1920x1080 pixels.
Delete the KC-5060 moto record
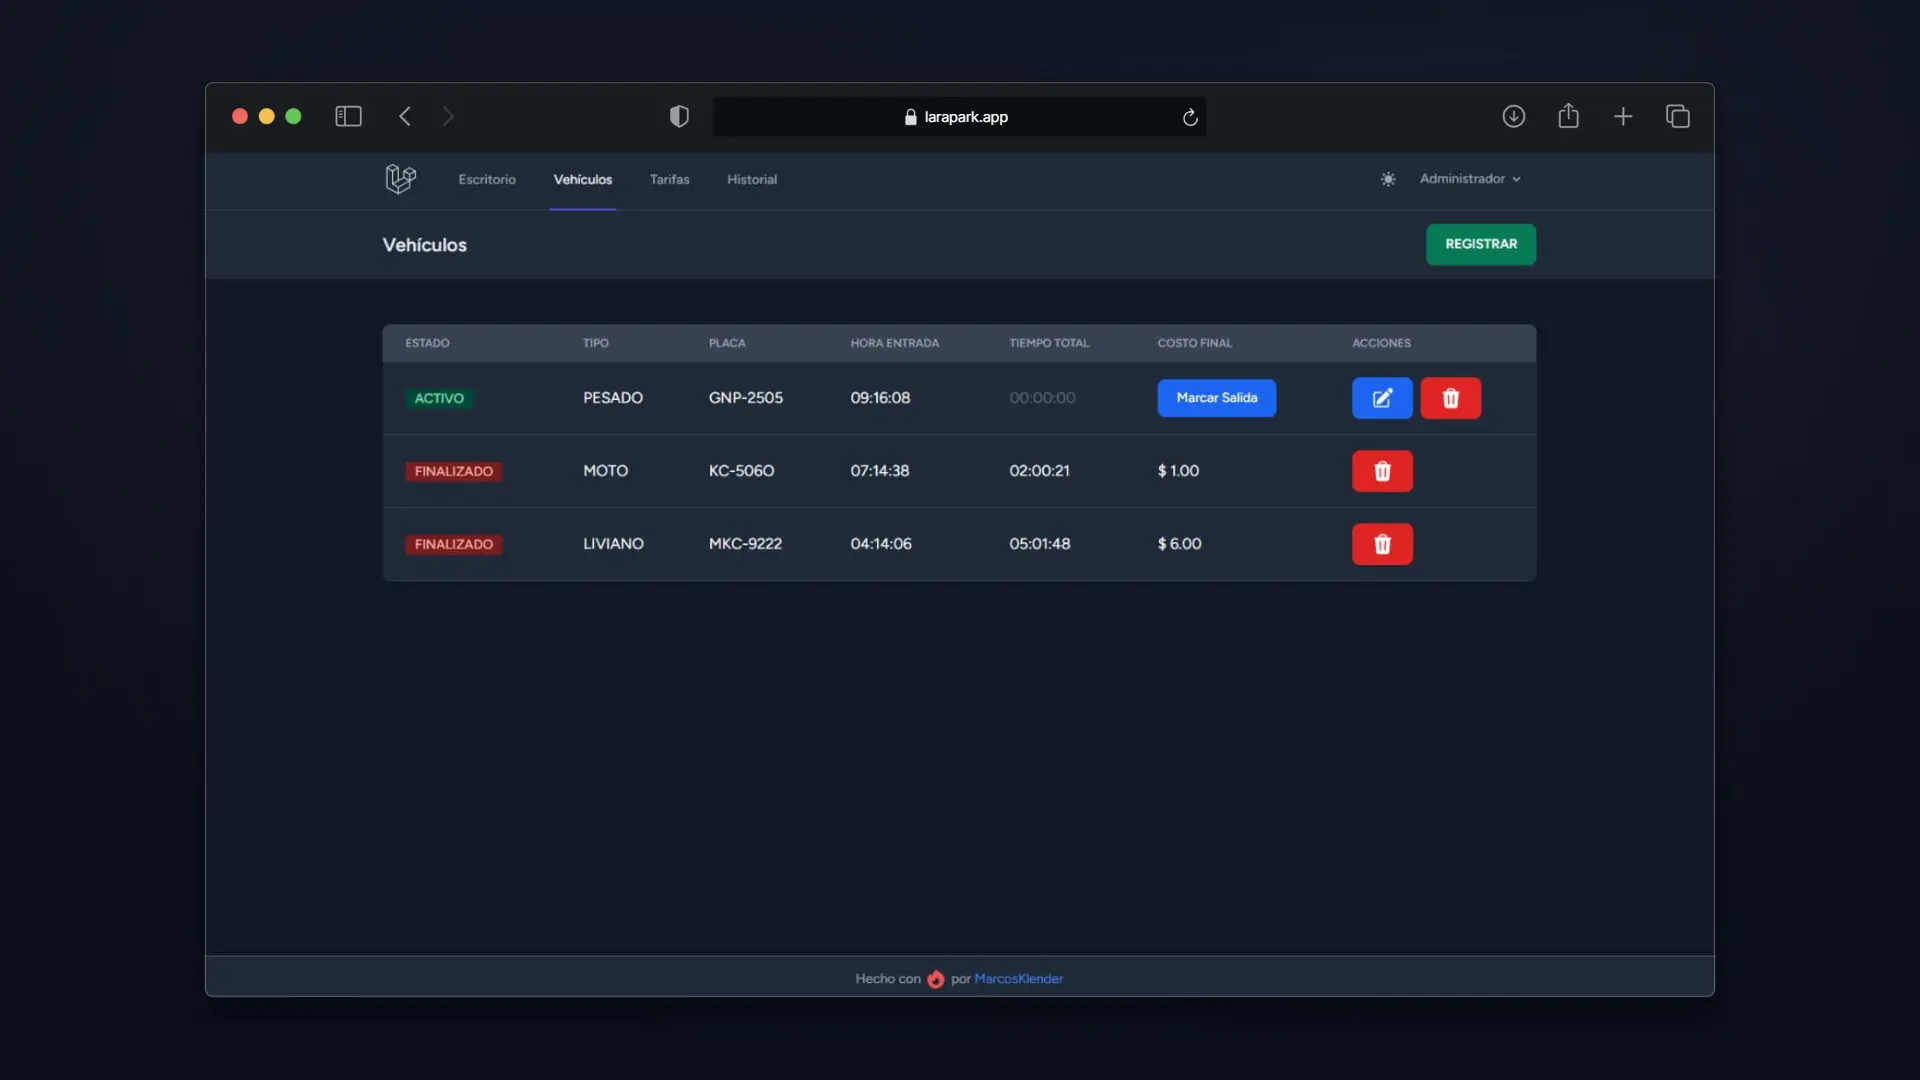(1382, 471)
